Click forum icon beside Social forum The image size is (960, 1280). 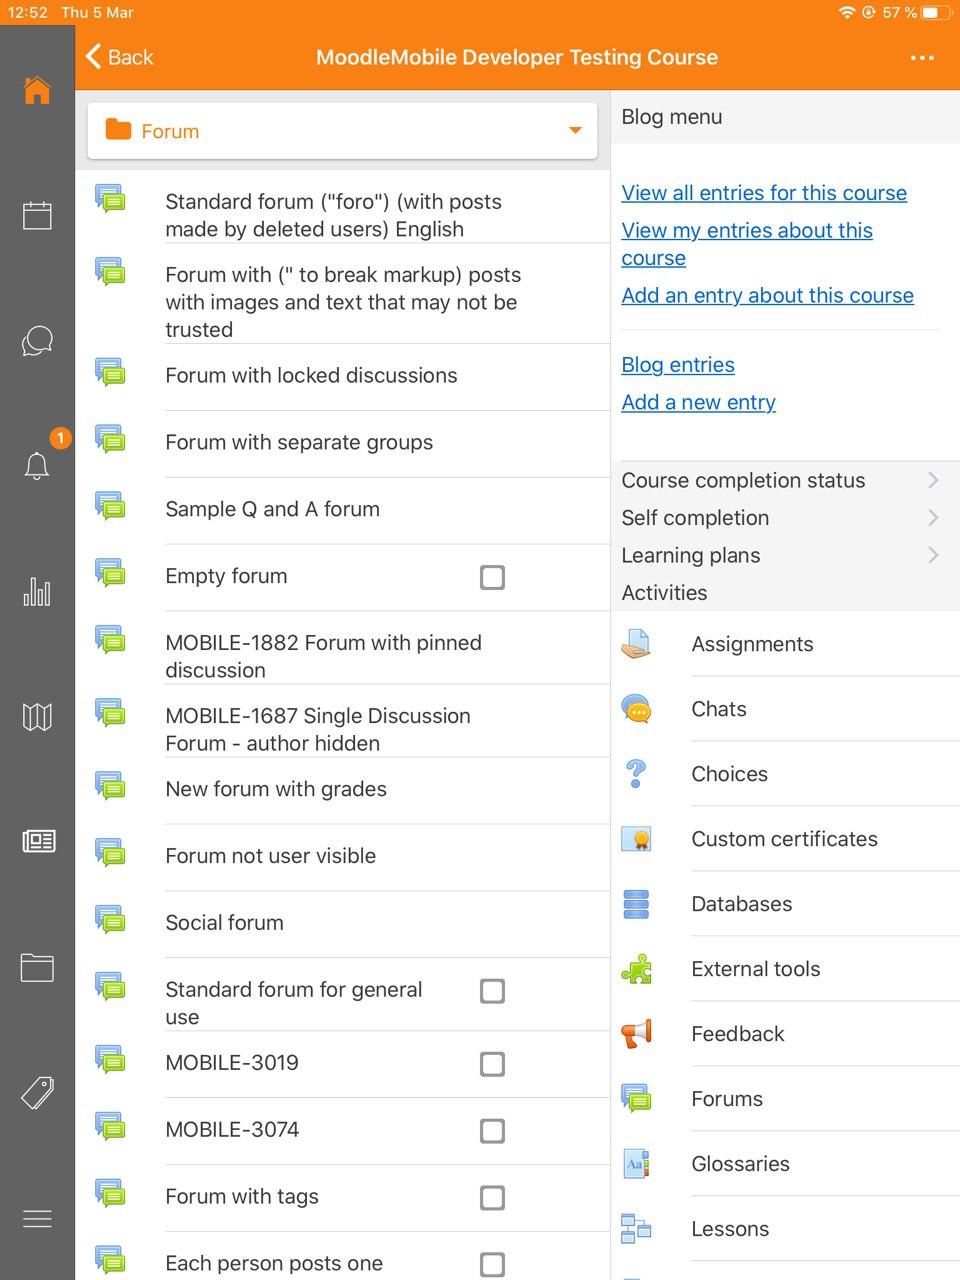110,920
